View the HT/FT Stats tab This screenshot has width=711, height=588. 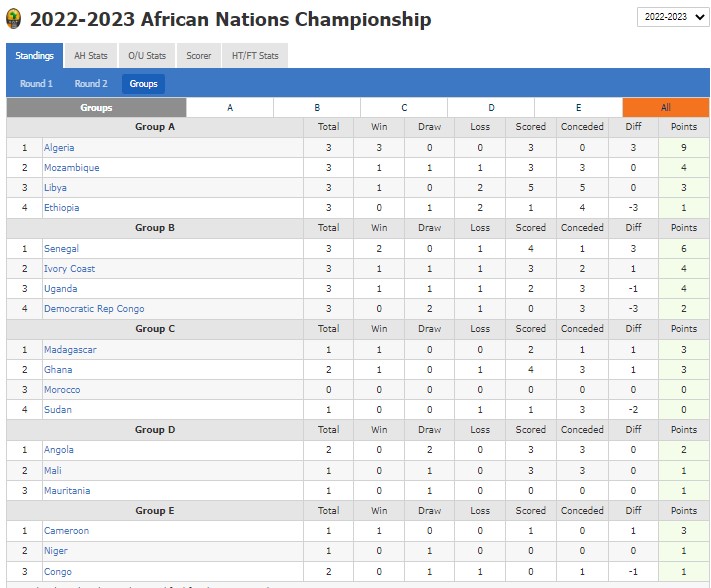(x=254, y=56)
